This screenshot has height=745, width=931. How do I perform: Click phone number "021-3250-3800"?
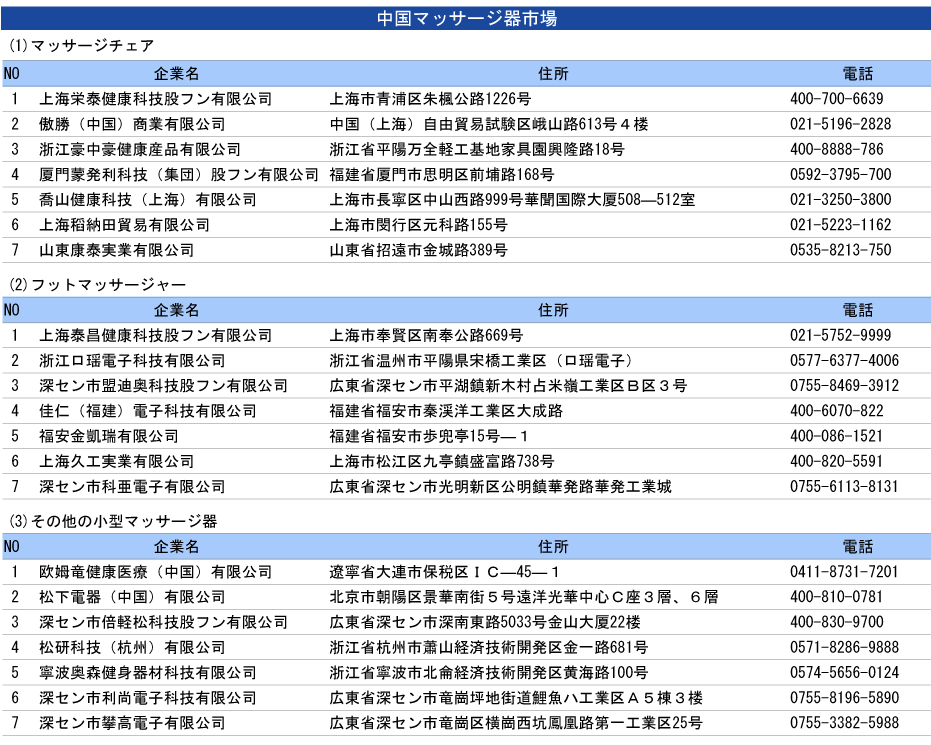[x=841, y=199]
